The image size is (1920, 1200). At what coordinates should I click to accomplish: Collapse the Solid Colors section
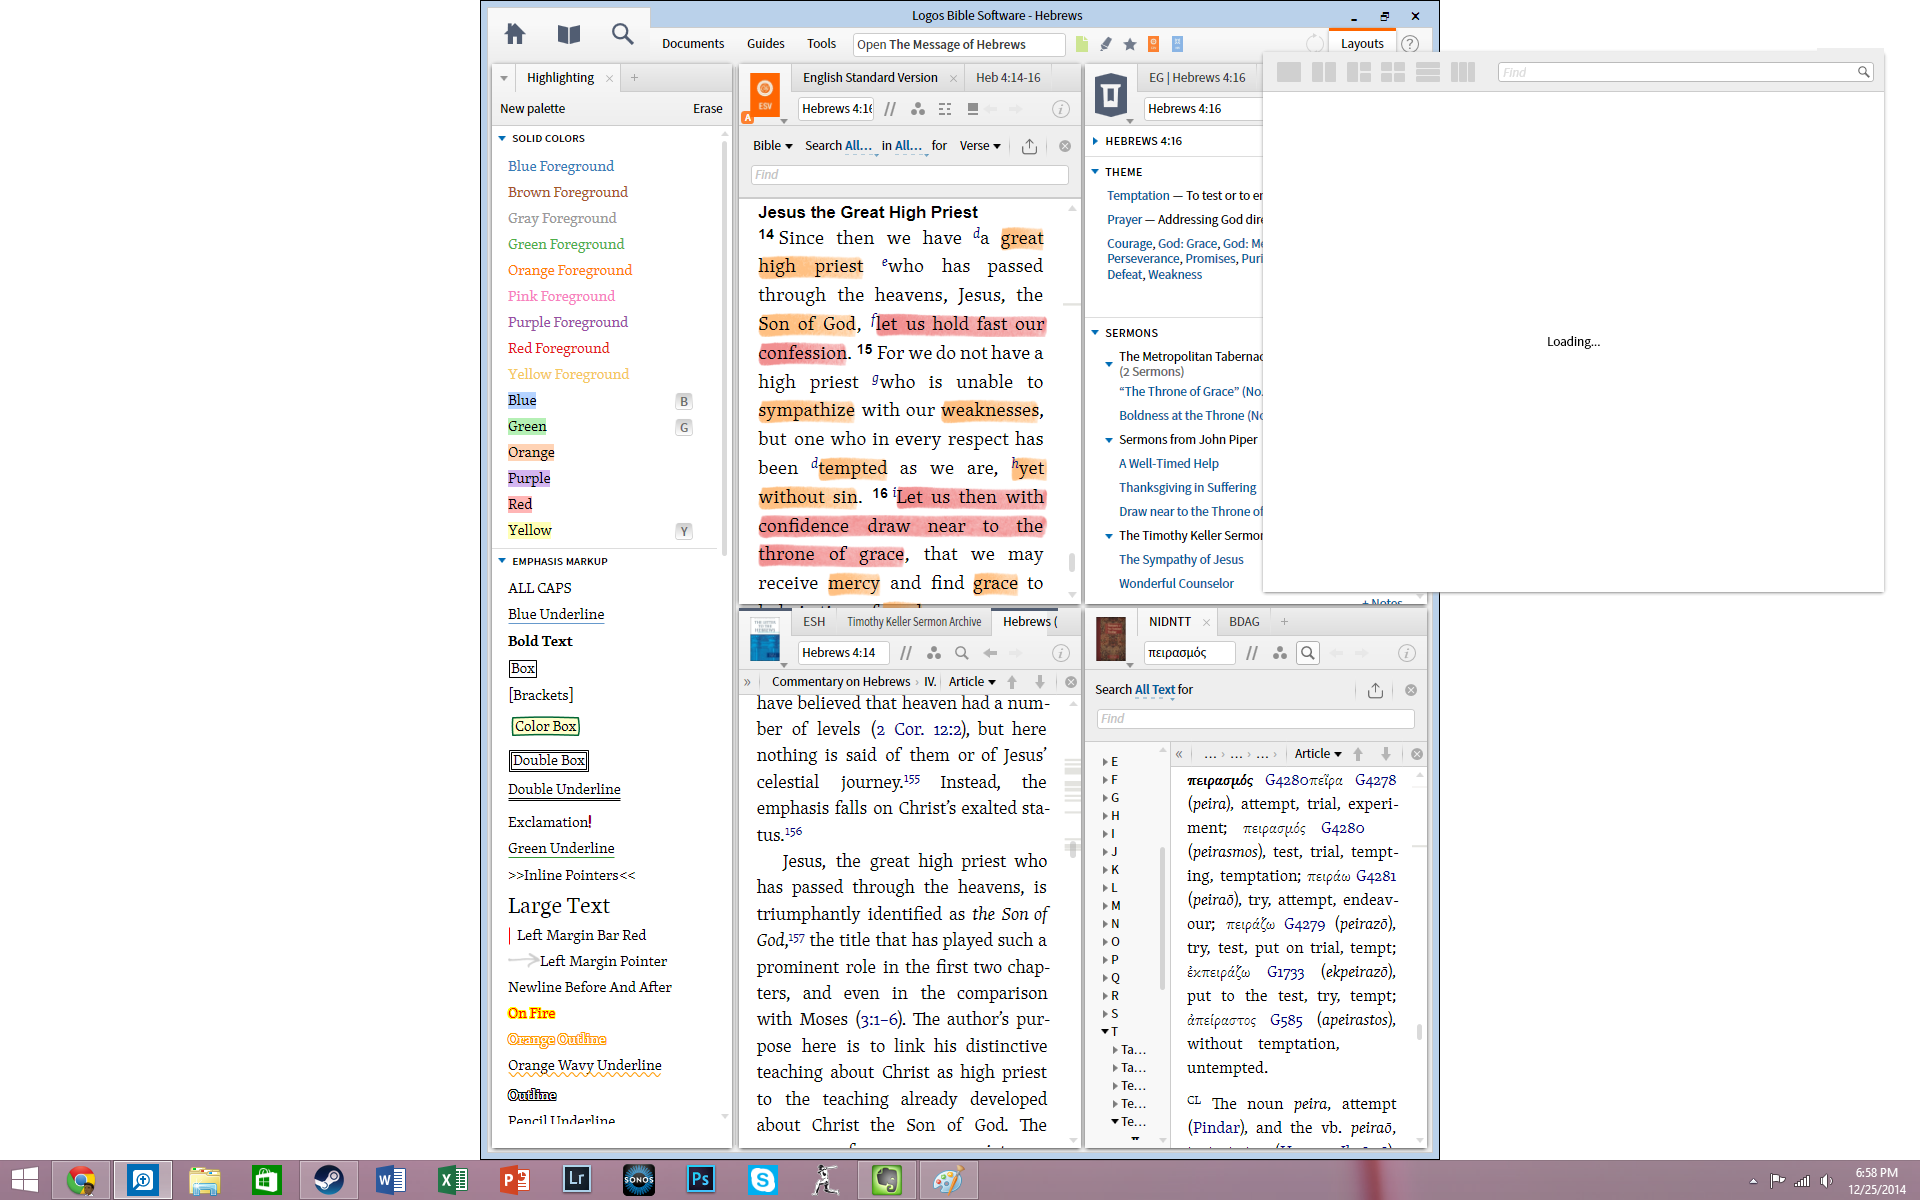tap(502, 139)
